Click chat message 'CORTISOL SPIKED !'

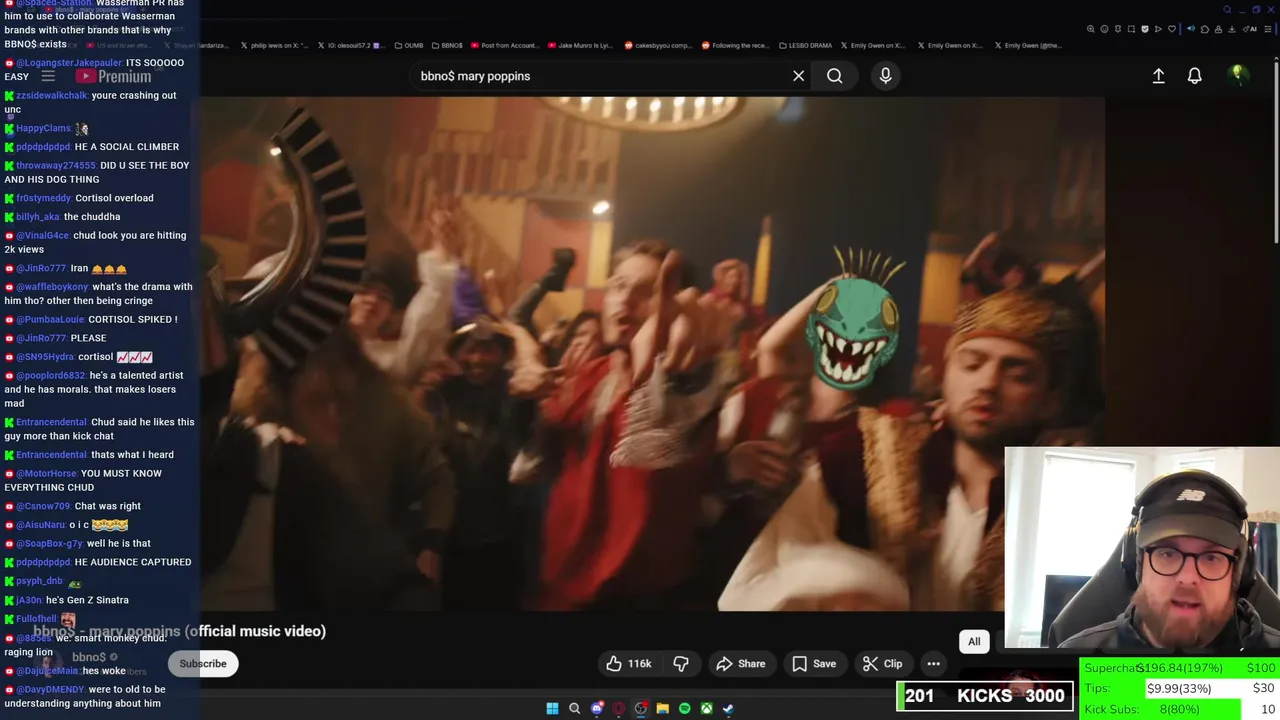133,320
